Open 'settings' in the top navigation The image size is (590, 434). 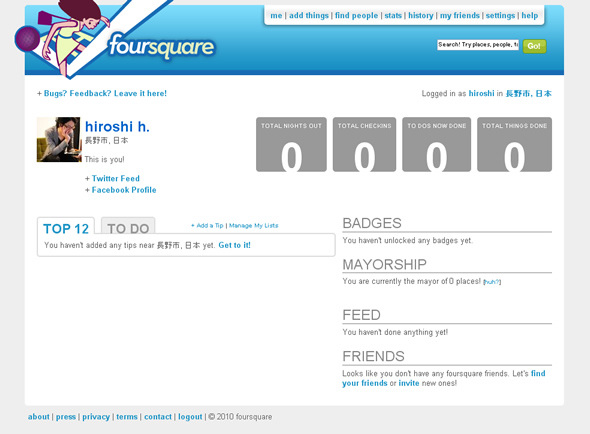pos(500,15)
